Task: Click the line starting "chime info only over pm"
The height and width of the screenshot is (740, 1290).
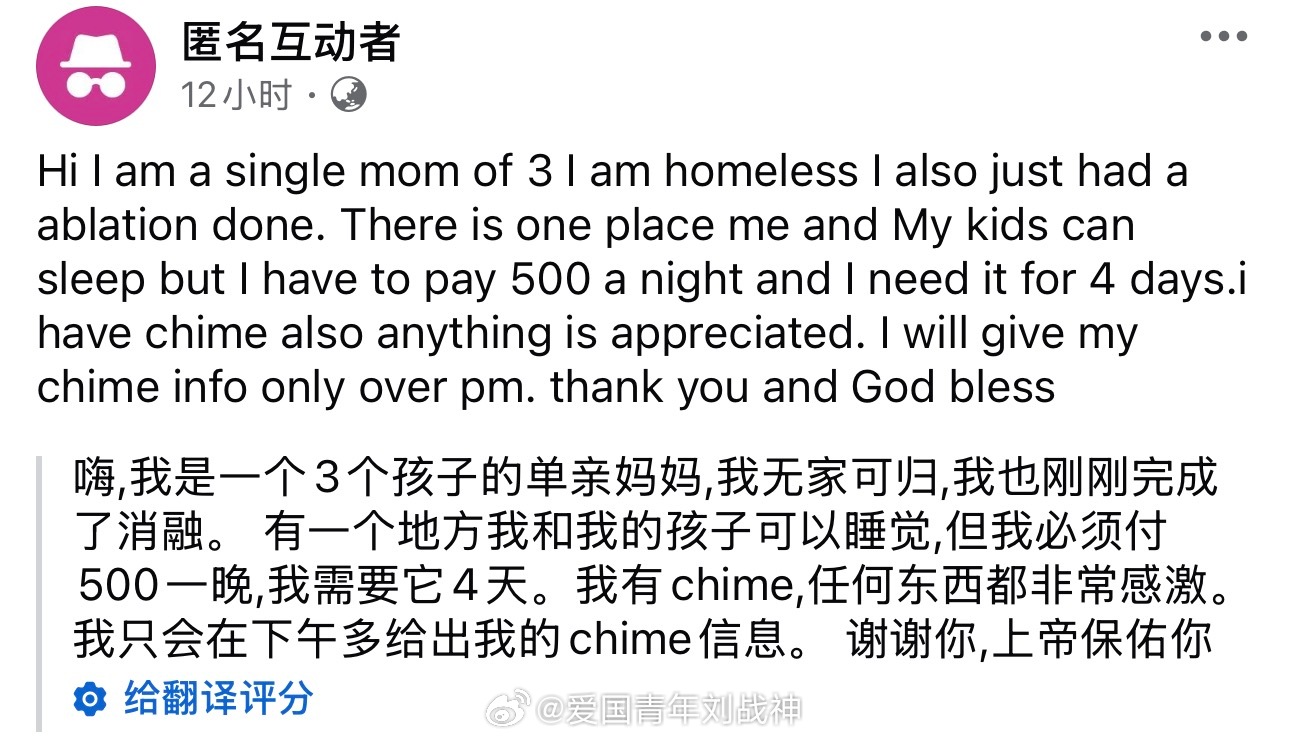Action: click(x=545, y=388)
